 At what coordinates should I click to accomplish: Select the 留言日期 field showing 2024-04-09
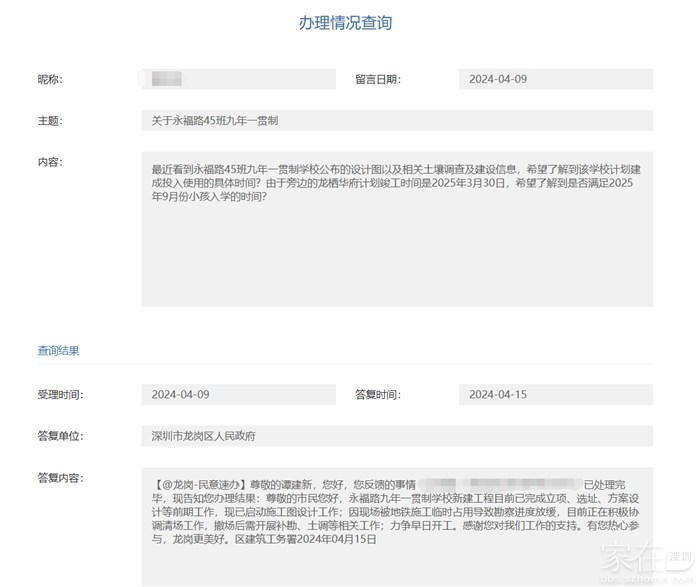pyautogui.click(x=555, y=79)
